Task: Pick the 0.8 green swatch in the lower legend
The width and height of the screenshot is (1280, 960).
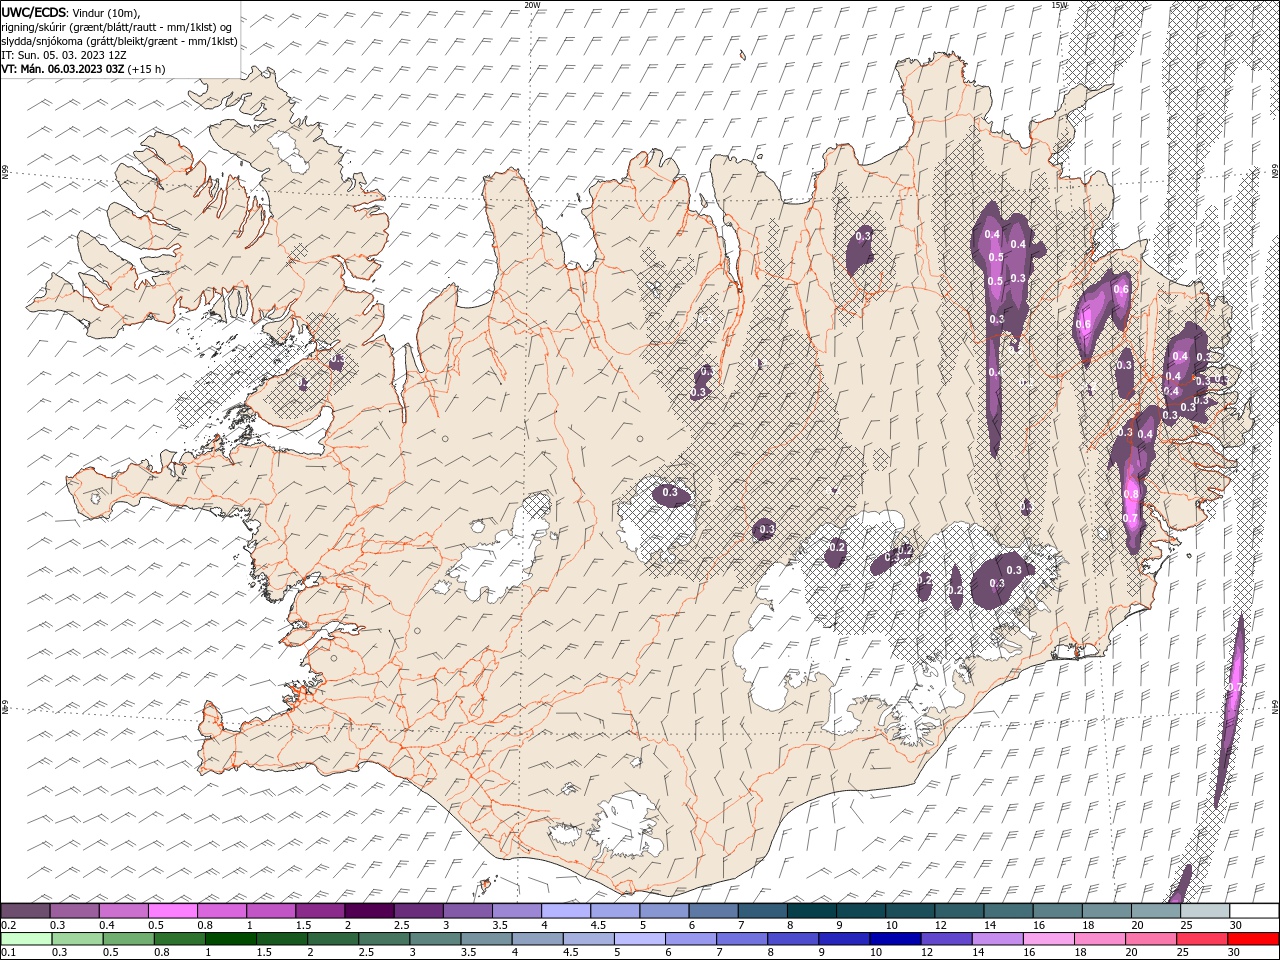Action: [x=180, y=939]
